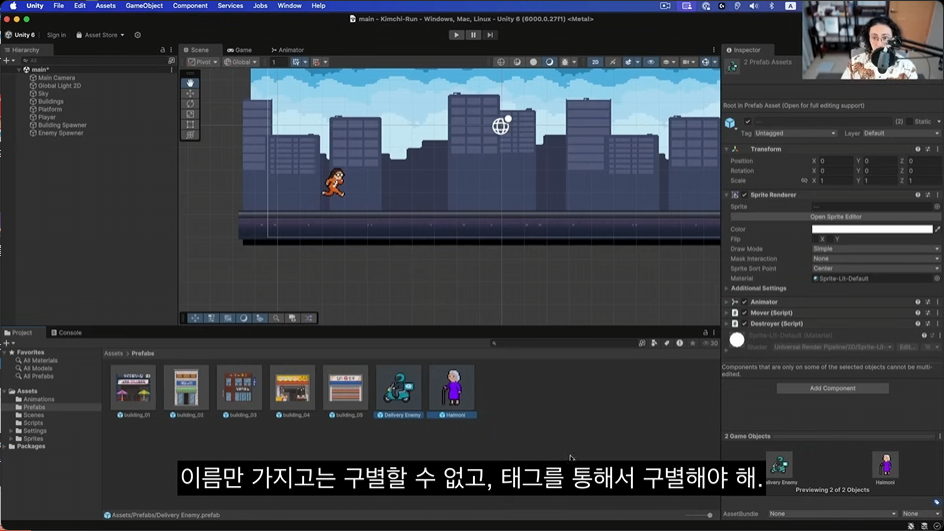Image resolution: width=944 pixels, height=531 pixels.
Task: Open the Window menu
Action: [289, 5]
